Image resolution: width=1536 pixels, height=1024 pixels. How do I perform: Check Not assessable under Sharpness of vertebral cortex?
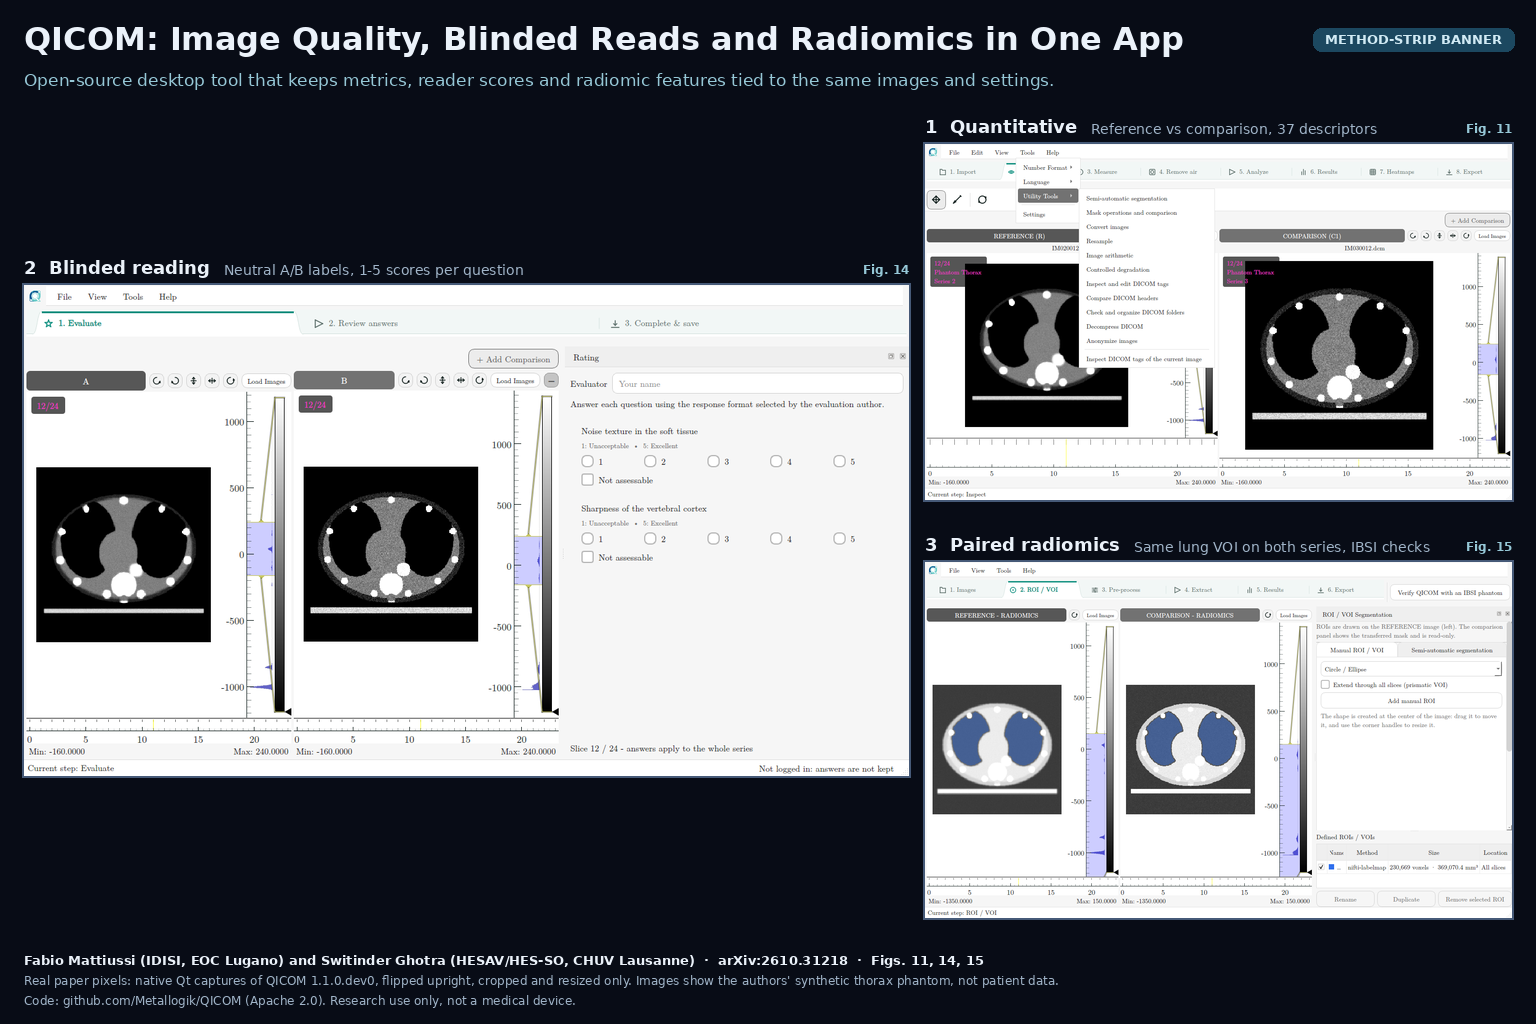[x=587, y=557]
